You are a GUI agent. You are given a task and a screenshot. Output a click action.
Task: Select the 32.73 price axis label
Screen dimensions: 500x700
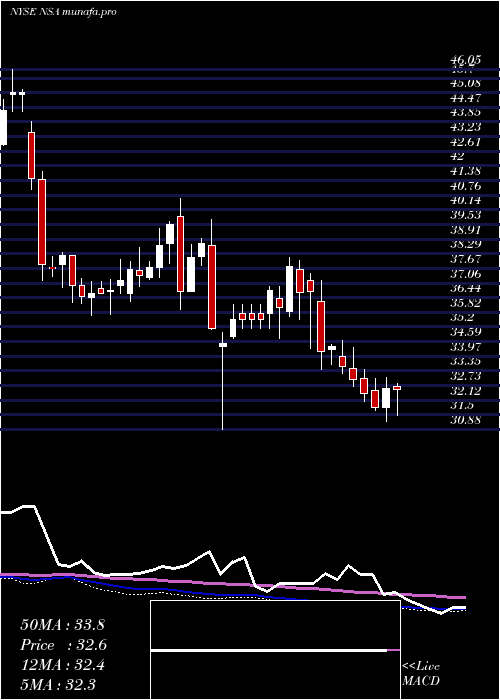pos(465,376)
